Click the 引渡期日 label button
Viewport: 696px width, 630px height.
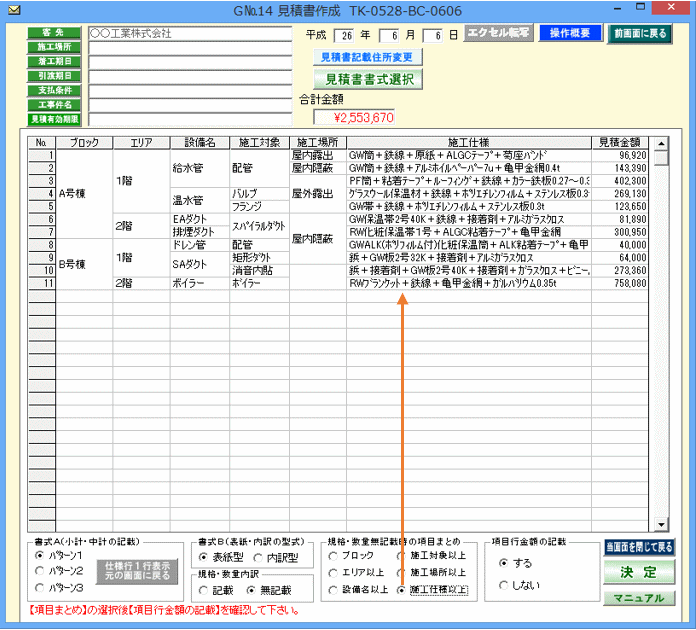point(54,76)
